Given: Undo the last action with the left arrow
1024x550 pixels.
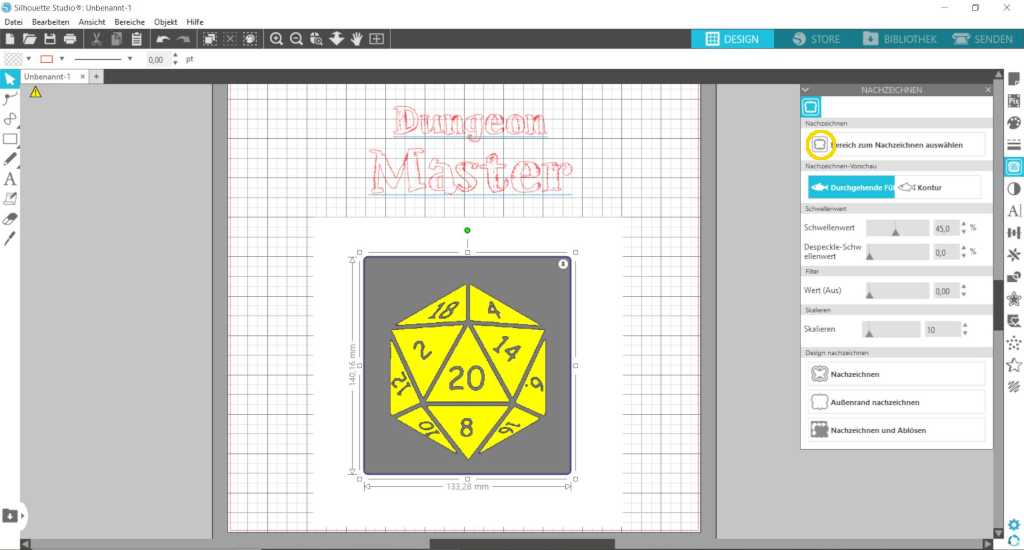Looking at the screenshot, I should (x=163, y=39).
